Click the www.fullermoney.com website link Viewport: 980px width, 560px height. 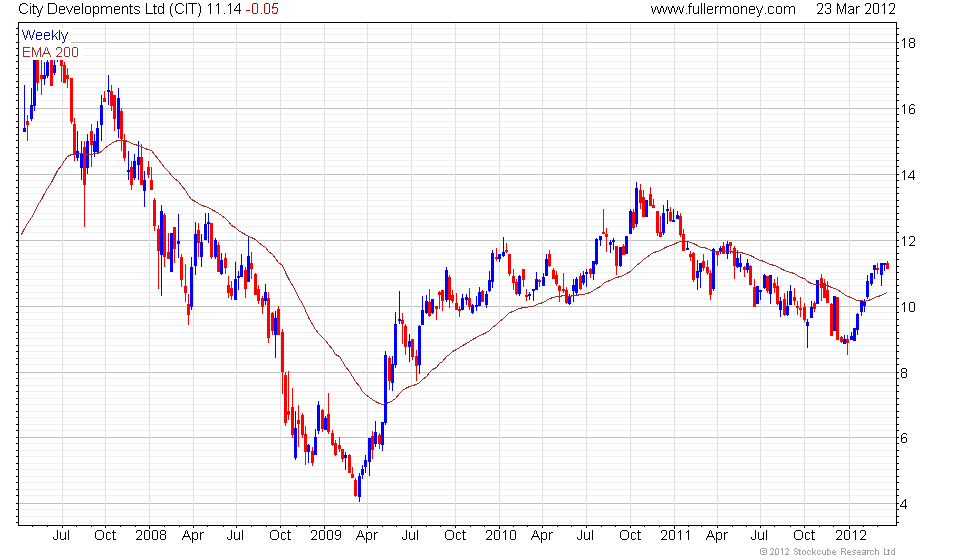(x=722, y=9)
